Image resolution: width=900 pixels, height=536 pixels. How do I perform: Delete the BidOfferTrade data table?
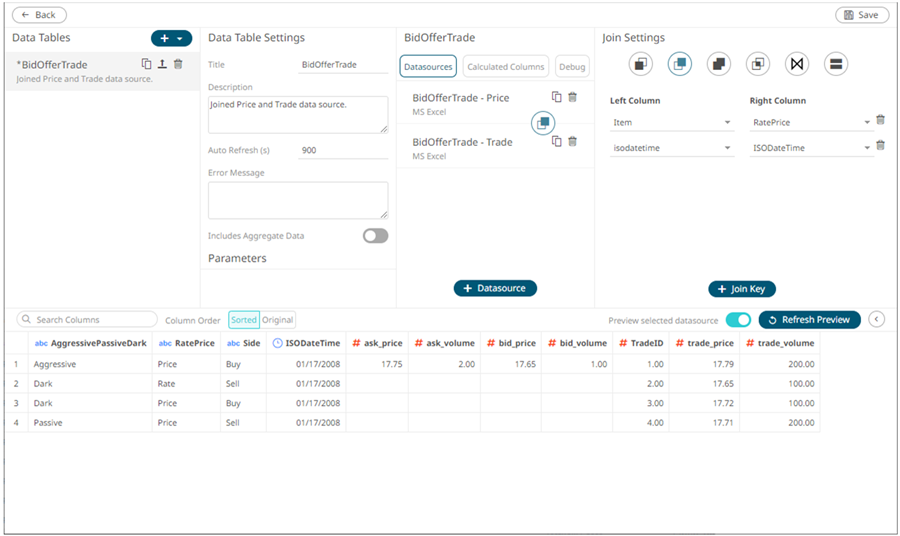pyautogui.click(x=178, y=64)
